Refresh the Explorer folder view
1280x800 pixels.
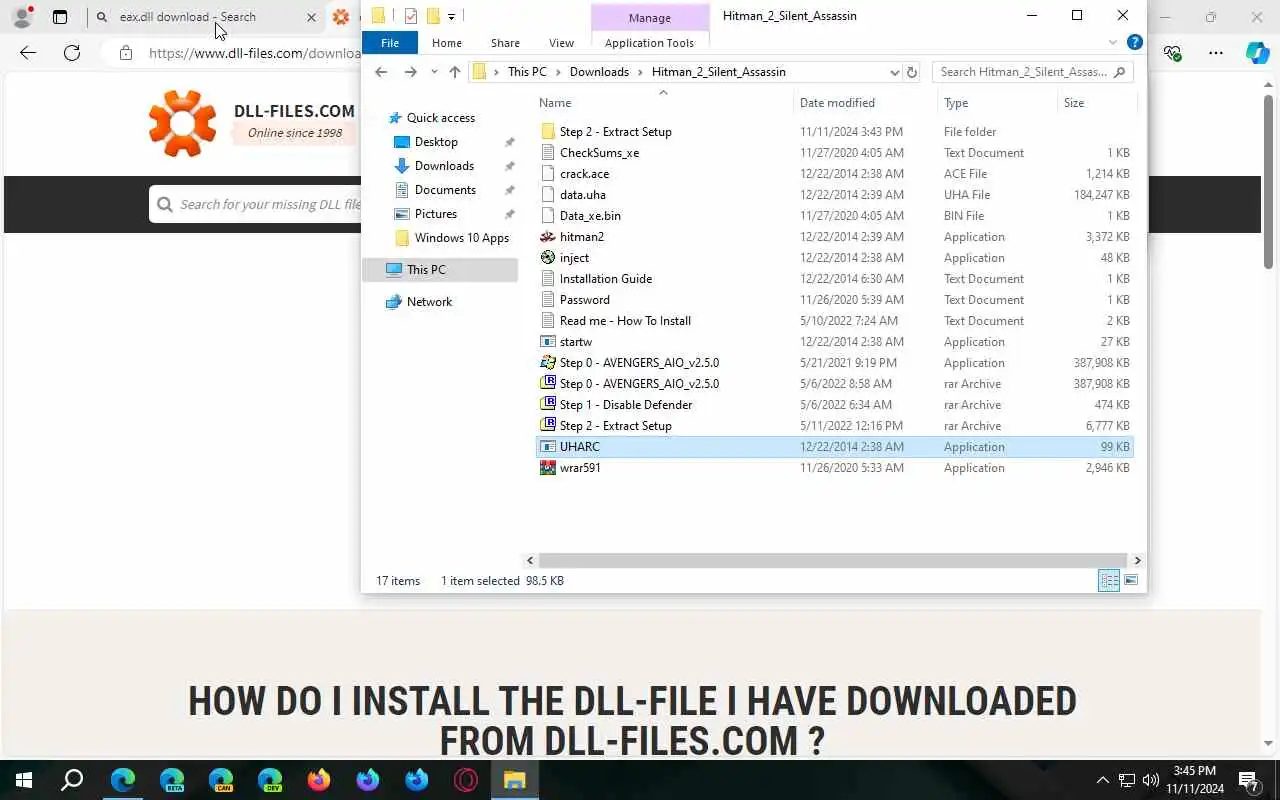click(911, 72)
